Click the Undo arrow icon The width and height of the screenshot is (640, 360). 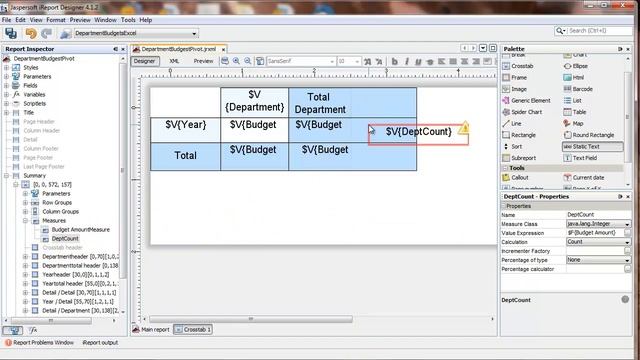(31, 33)
